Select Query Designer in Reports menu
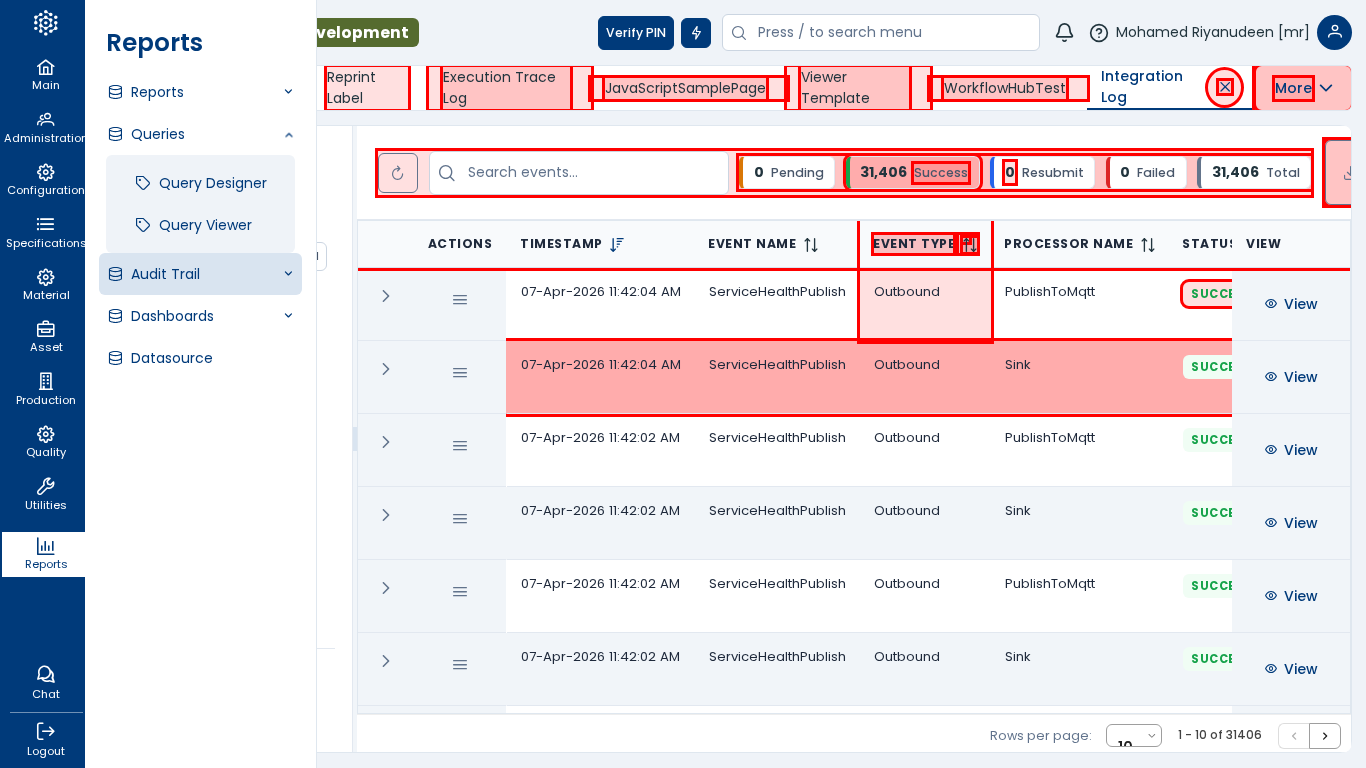The width and height of the screenshot is (1366, 768). pos(212,183)
